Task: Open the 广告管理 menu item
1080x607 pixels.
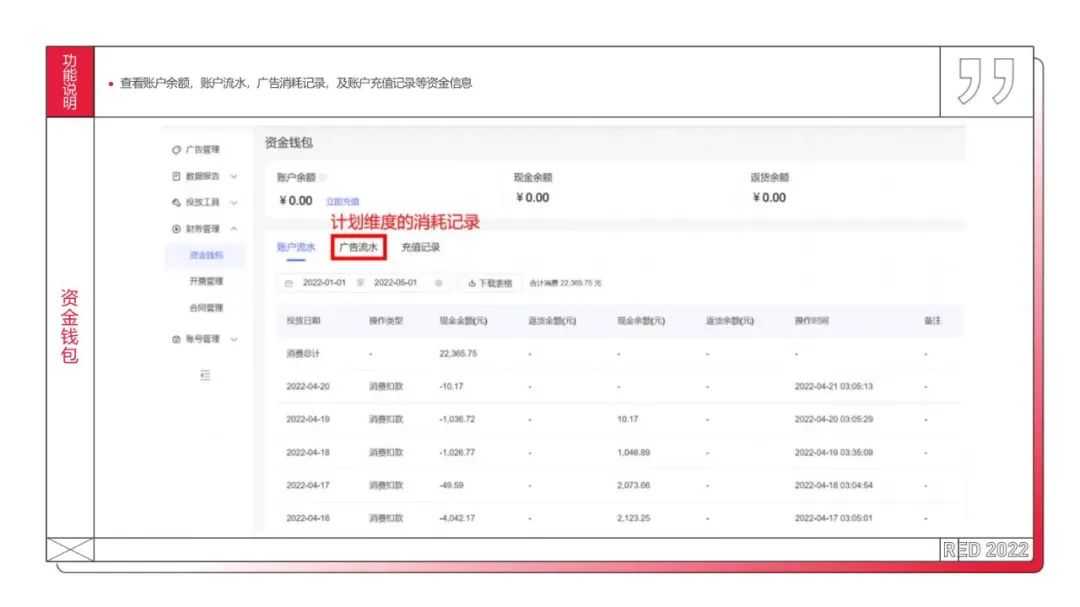Action: (x=202, y=150)
